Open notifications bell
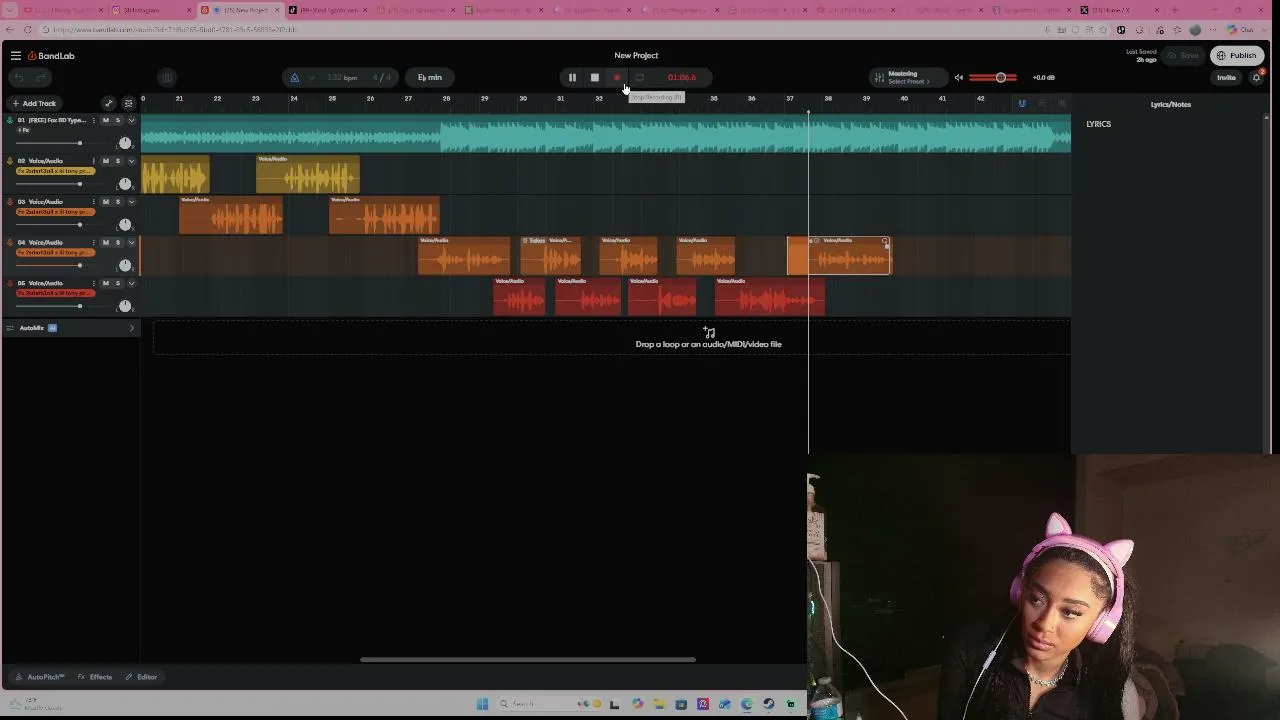 click(1257, 77)
